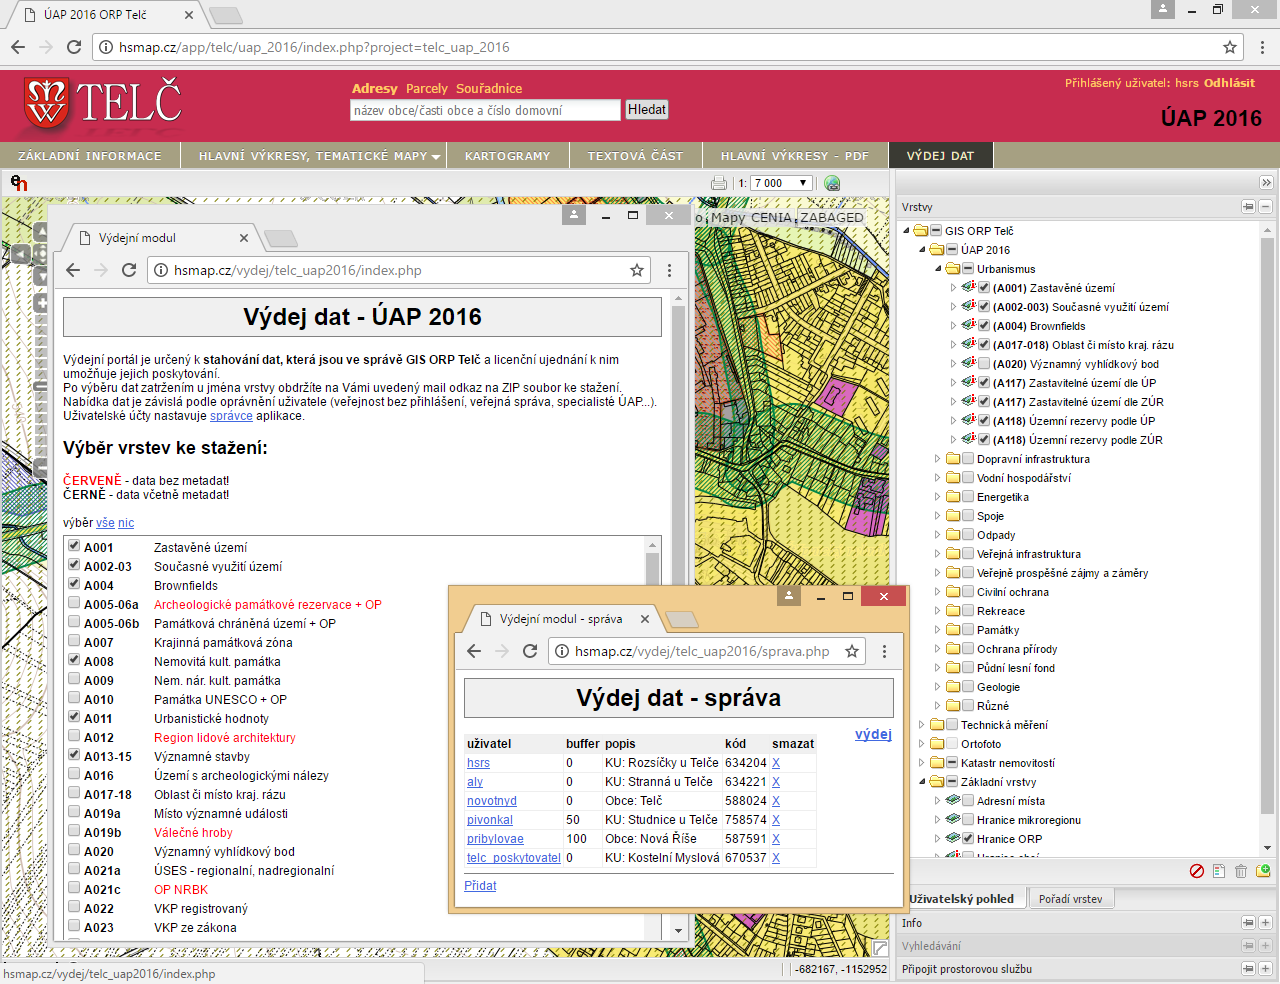1280x984 pixels.
Task: Select the Parcely search tab
Action: (x=427, y=88)
